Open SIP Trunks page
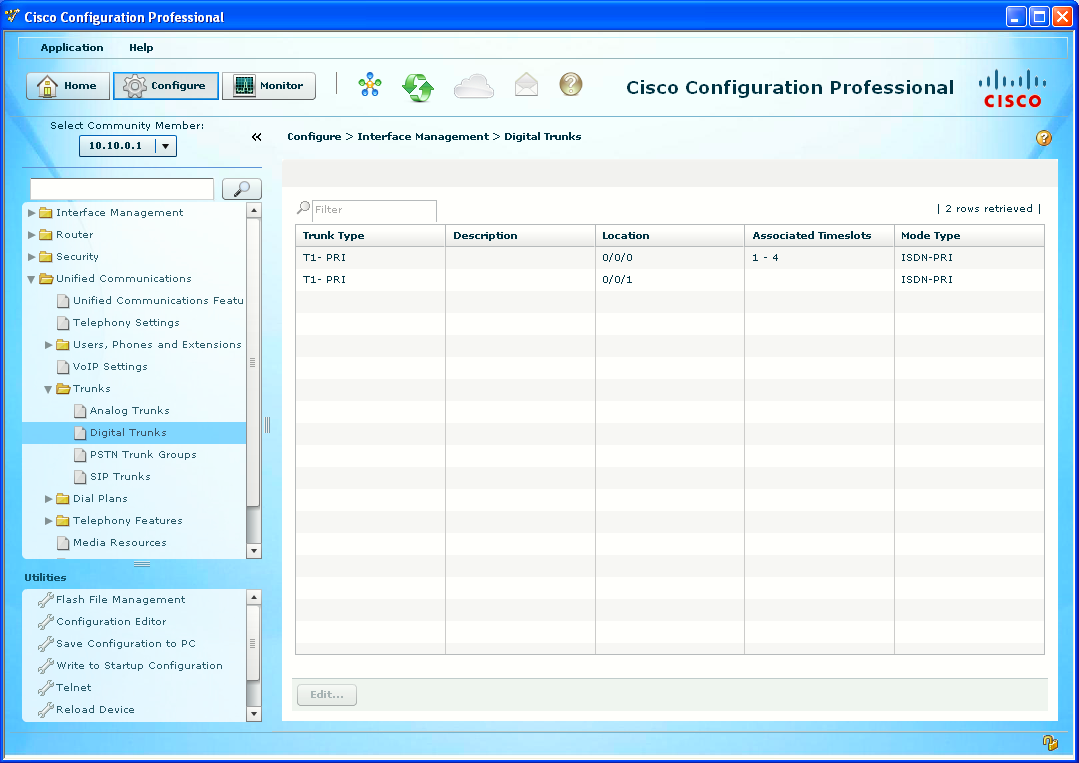This screenshot has height=763, width=1079. [x=120, y=477]
